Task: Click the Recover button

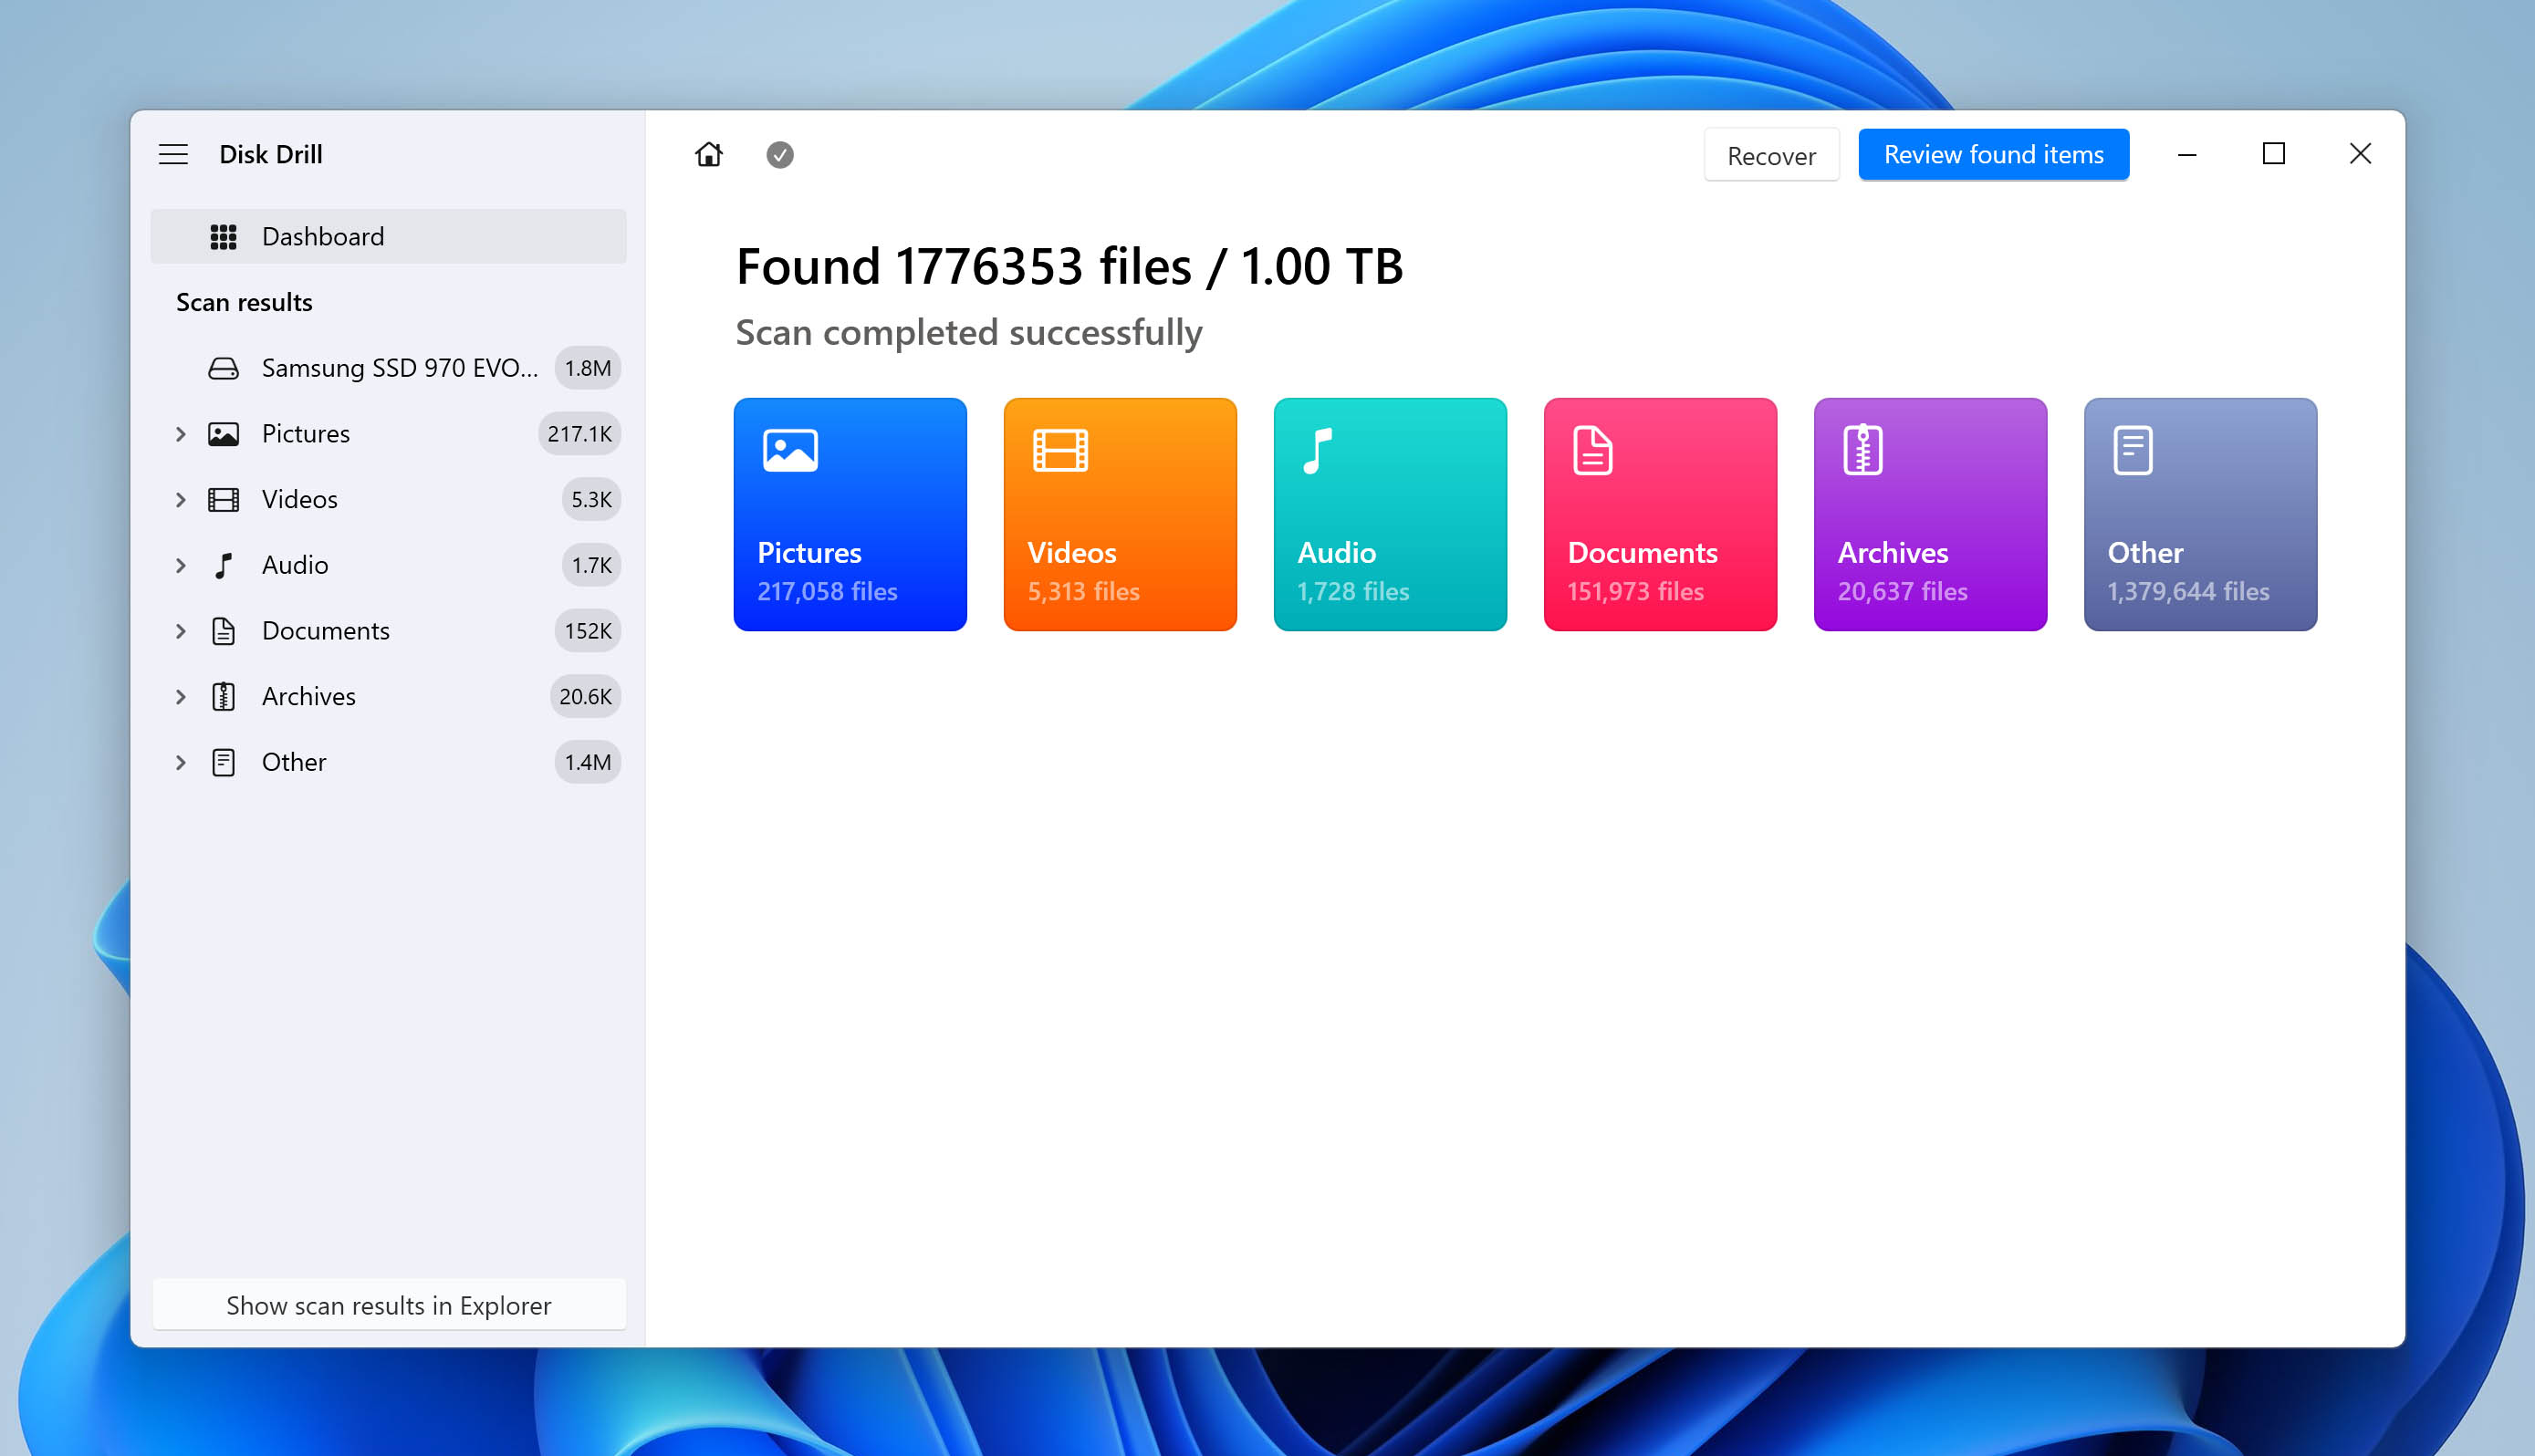Action: click(1770, 155)
